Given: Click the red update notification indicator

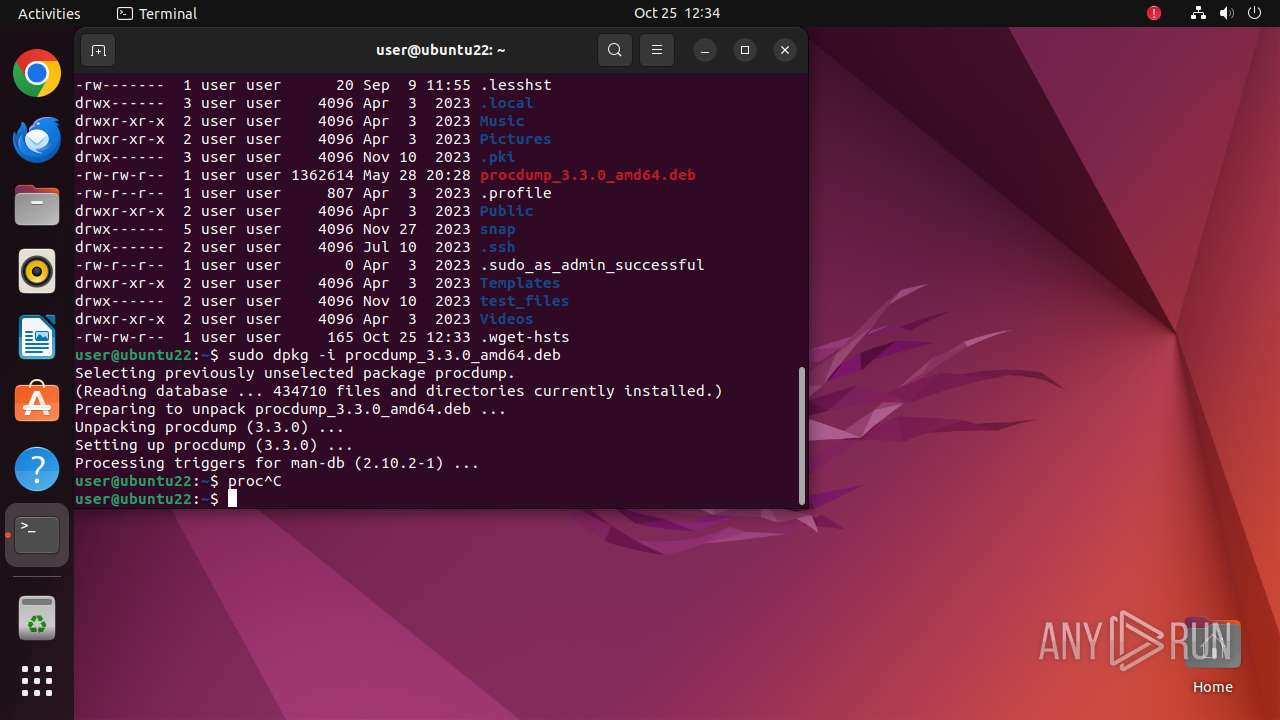Looking at the screenshot, I should click(1154, 13).
